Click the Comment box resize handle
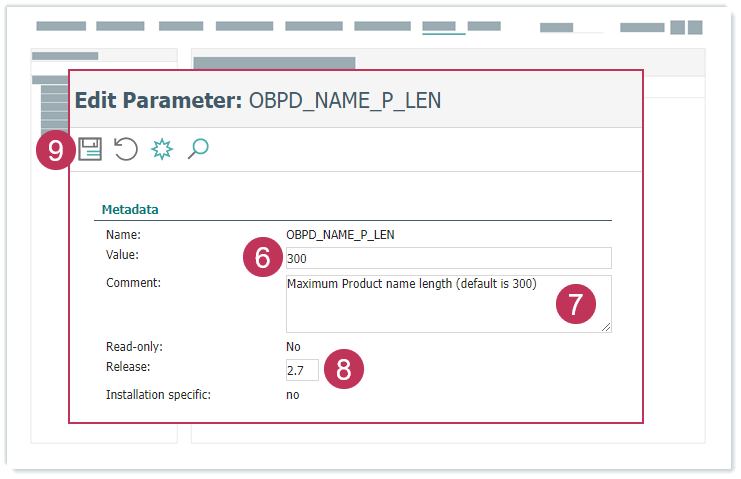This screenshot has height=479, width=741. coord(606,327)
